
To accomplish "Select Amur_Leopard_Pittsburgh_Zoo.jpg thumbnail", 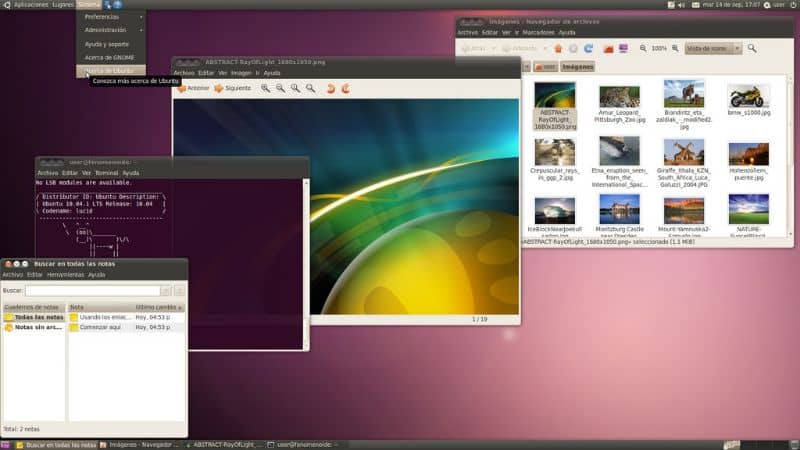I will [619, 96].
